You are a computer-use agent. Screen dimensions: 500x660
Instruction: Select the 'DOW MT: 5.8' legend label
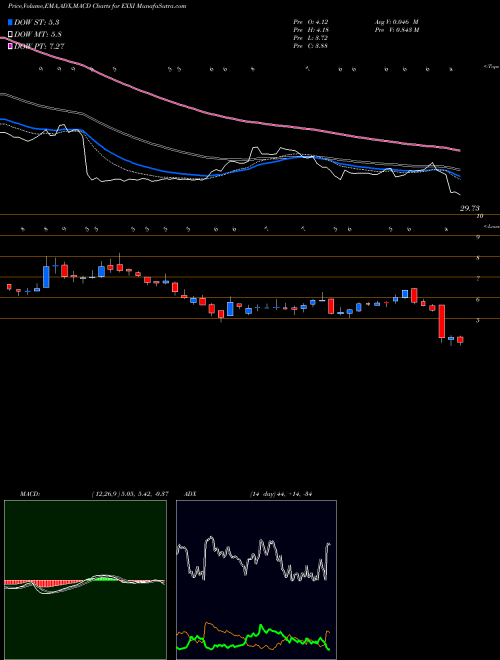39,35
